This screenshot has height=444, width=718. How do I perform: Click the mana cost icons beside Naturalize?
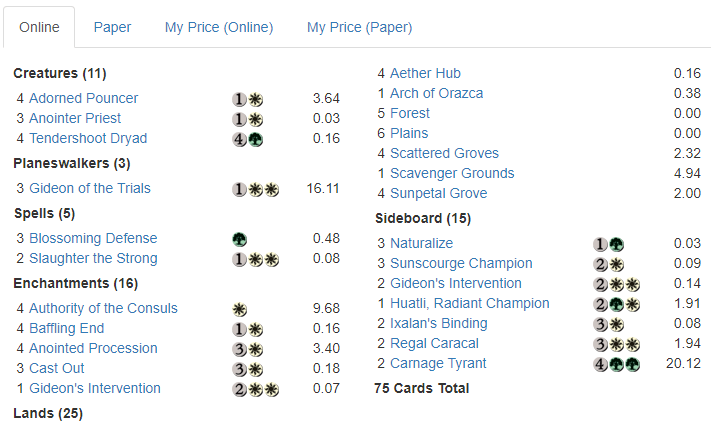click(x=609, y=243)
